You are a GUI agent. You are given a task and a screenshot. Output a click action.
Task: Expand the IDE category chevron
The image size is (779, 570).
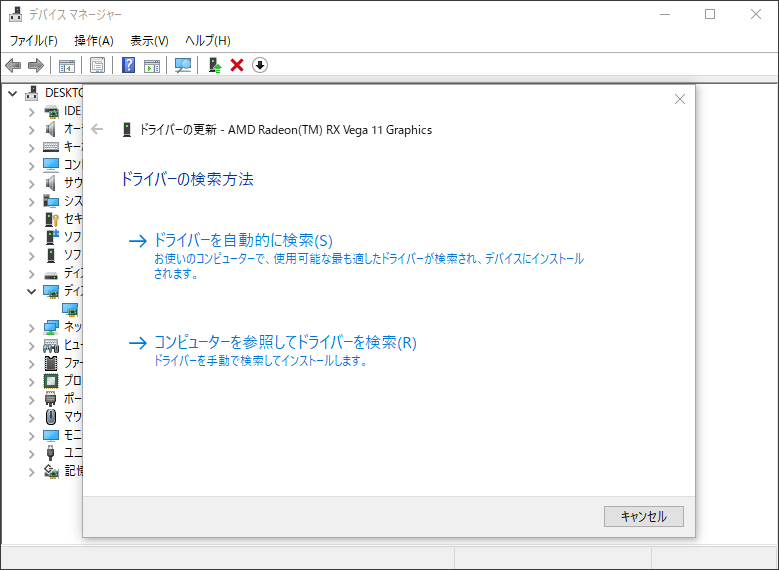(x=31, y=112)
